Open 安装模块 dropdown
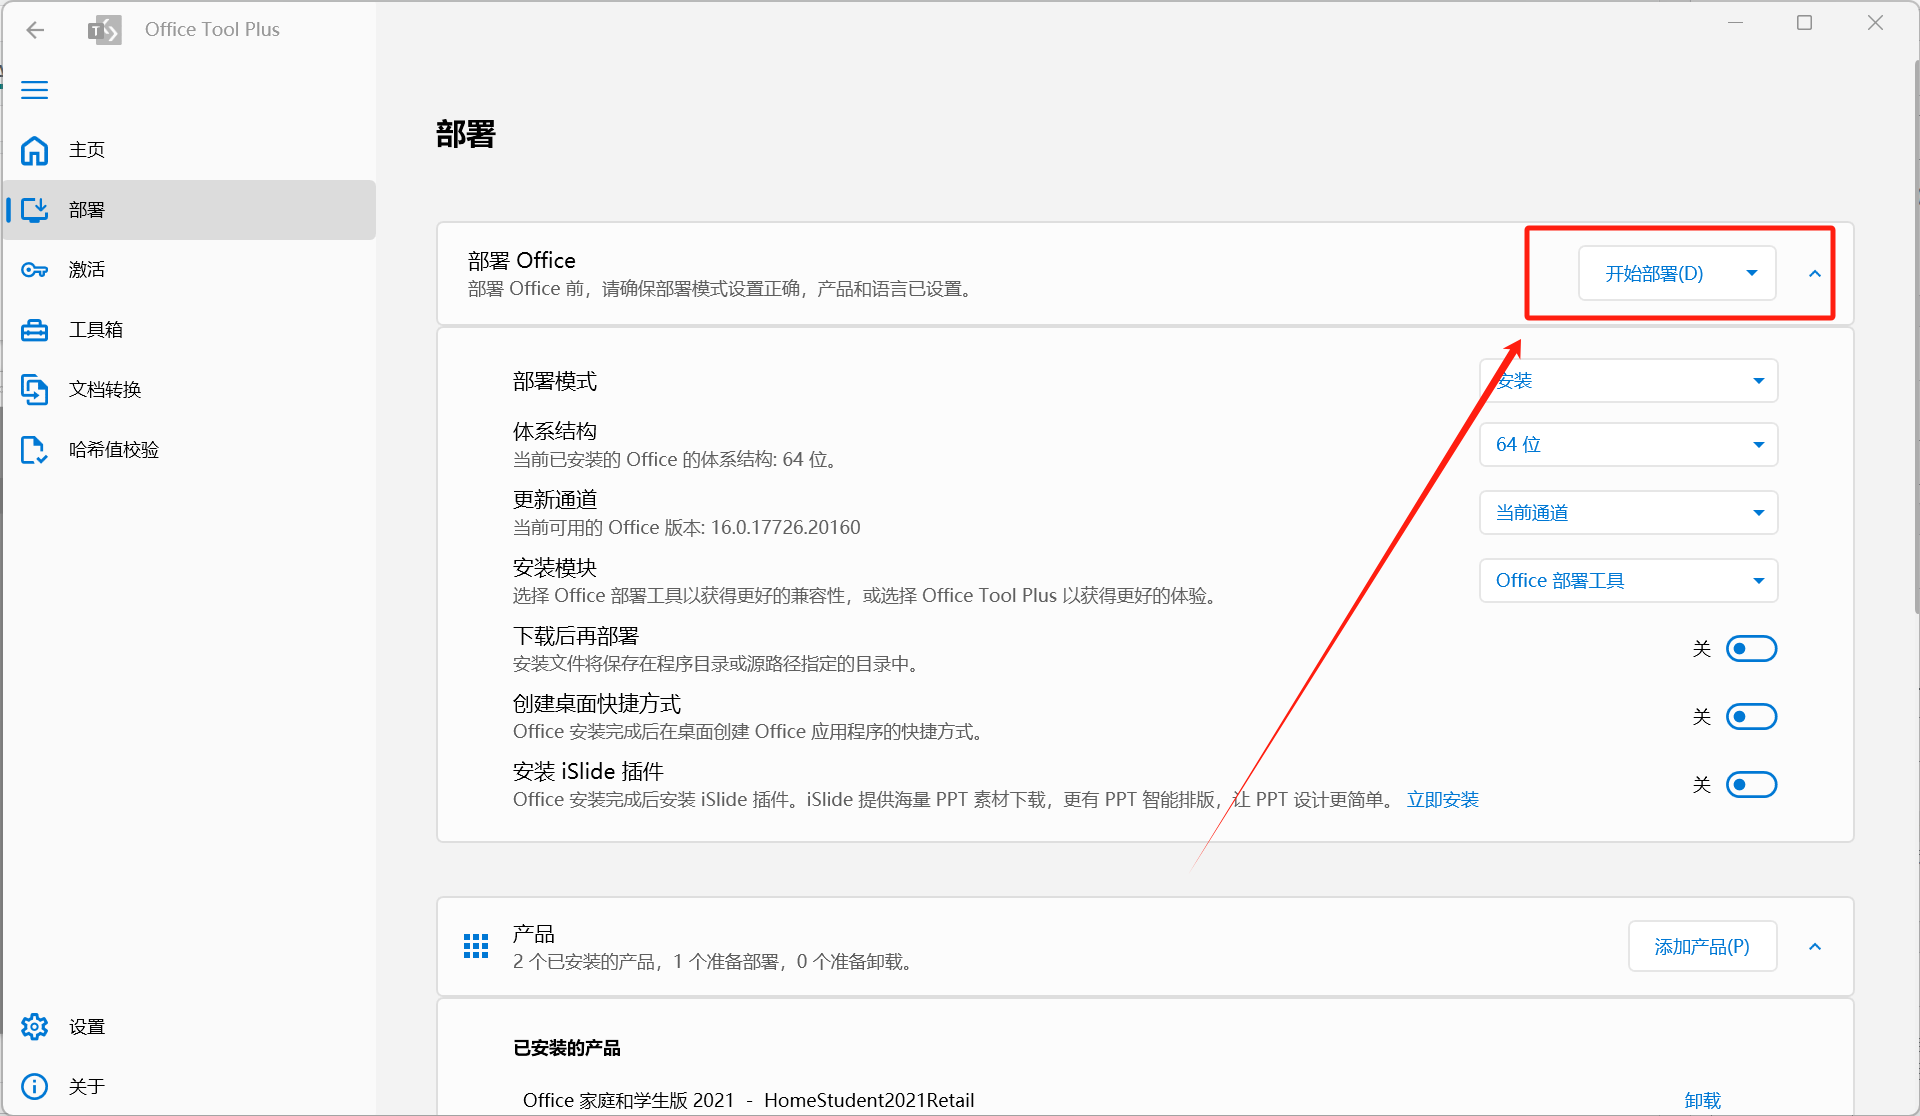Screen dimensions: 1920x1116 (1629, 581)
